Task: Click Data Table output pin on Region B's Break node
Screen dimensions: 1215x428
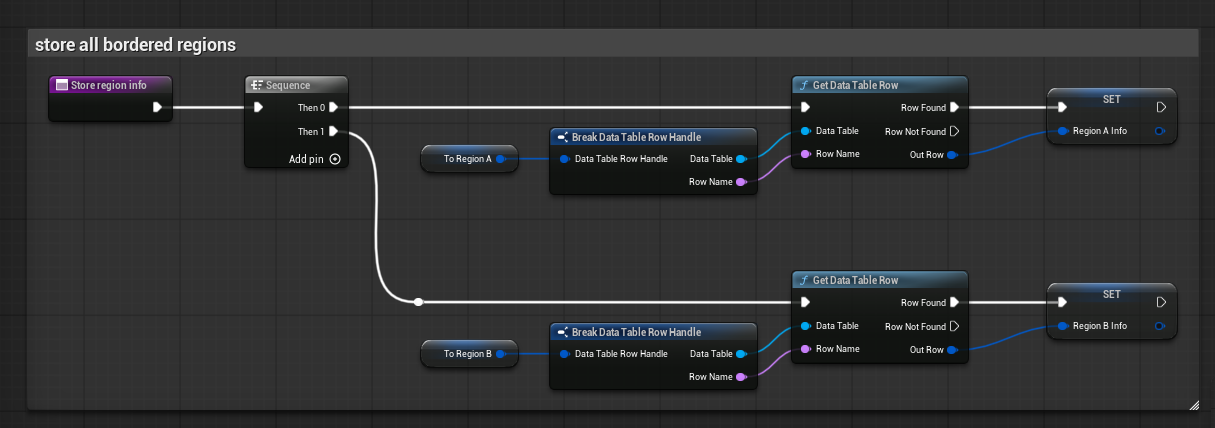Action: tap(740, 353)
